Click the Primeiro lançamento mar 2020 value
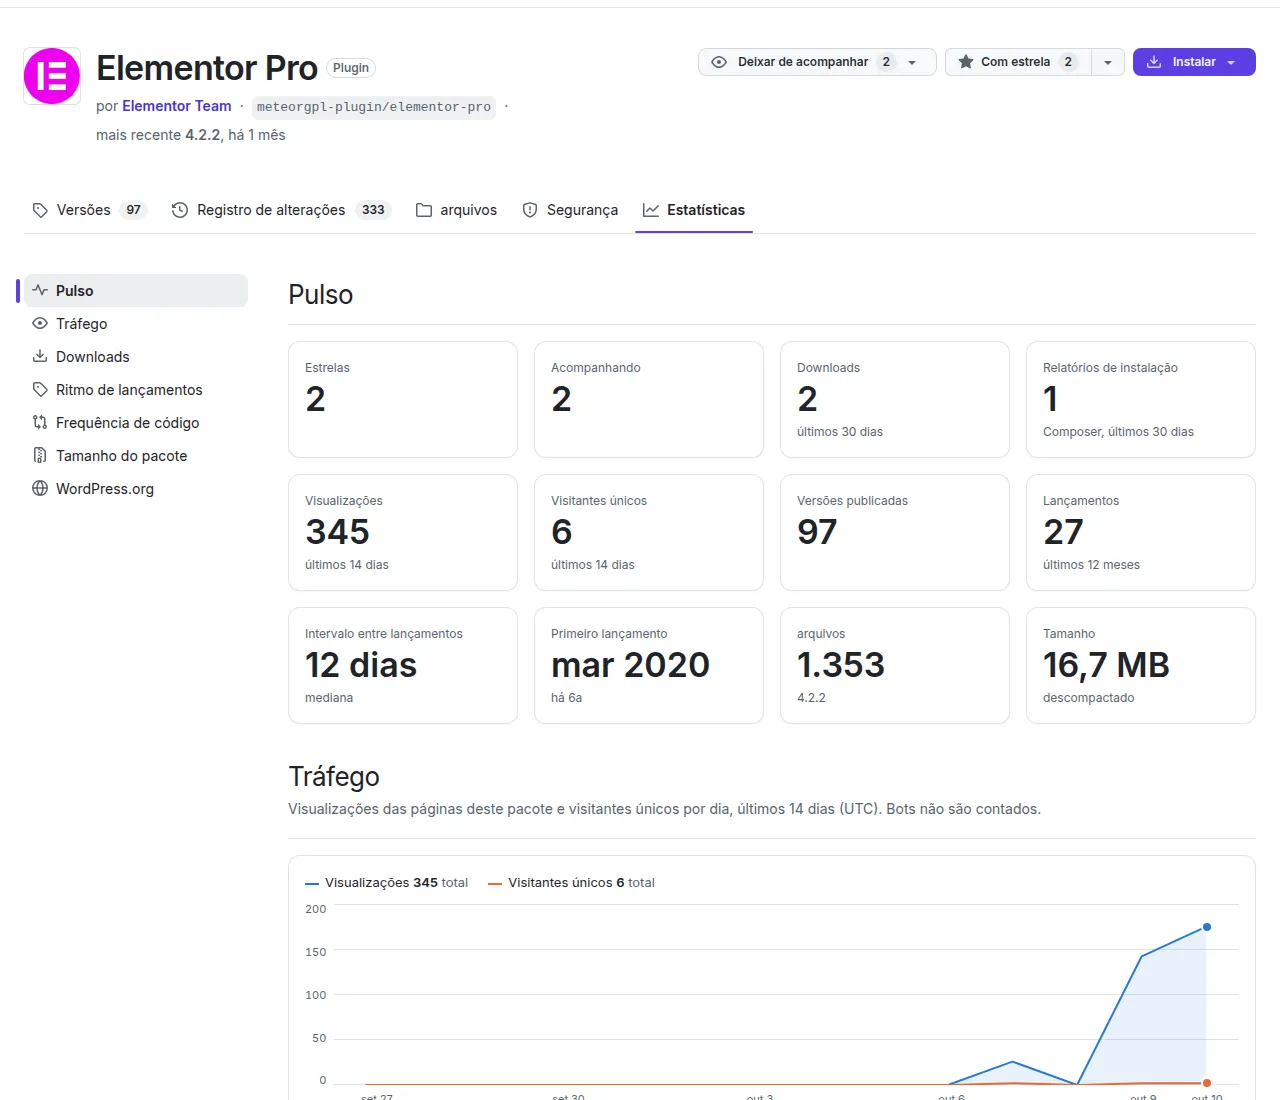This screenshot has width=1280, height=1100. point(630,665)
